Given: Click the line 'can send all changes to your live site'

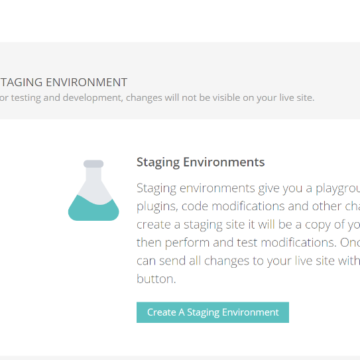Looking at the screenshot, I should point(248,260).
